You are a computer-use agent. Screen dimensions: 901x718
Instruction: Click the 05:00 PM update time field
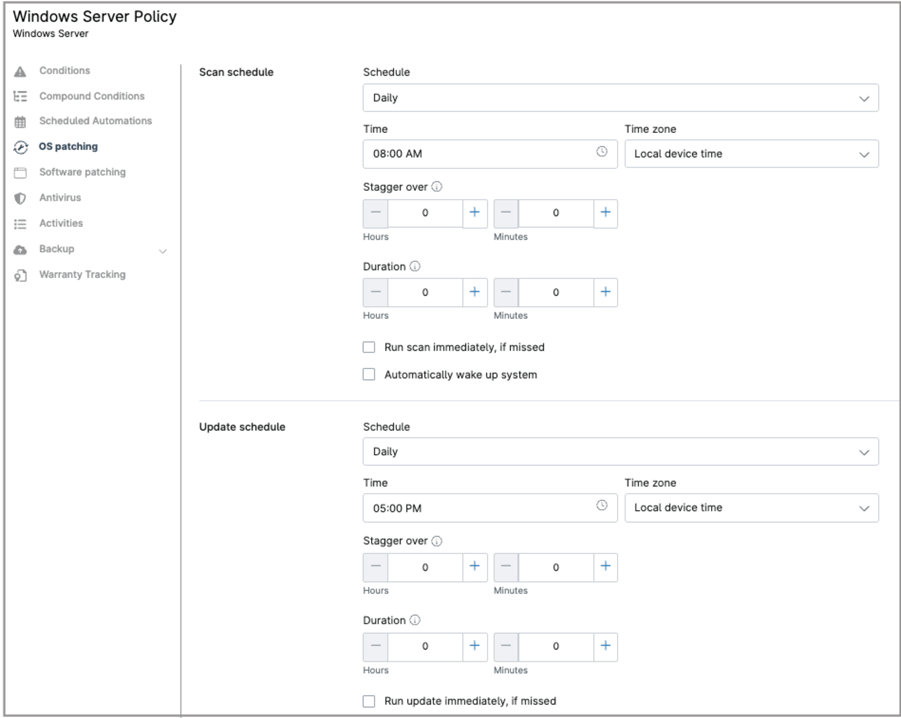click(x=490, y=508)
